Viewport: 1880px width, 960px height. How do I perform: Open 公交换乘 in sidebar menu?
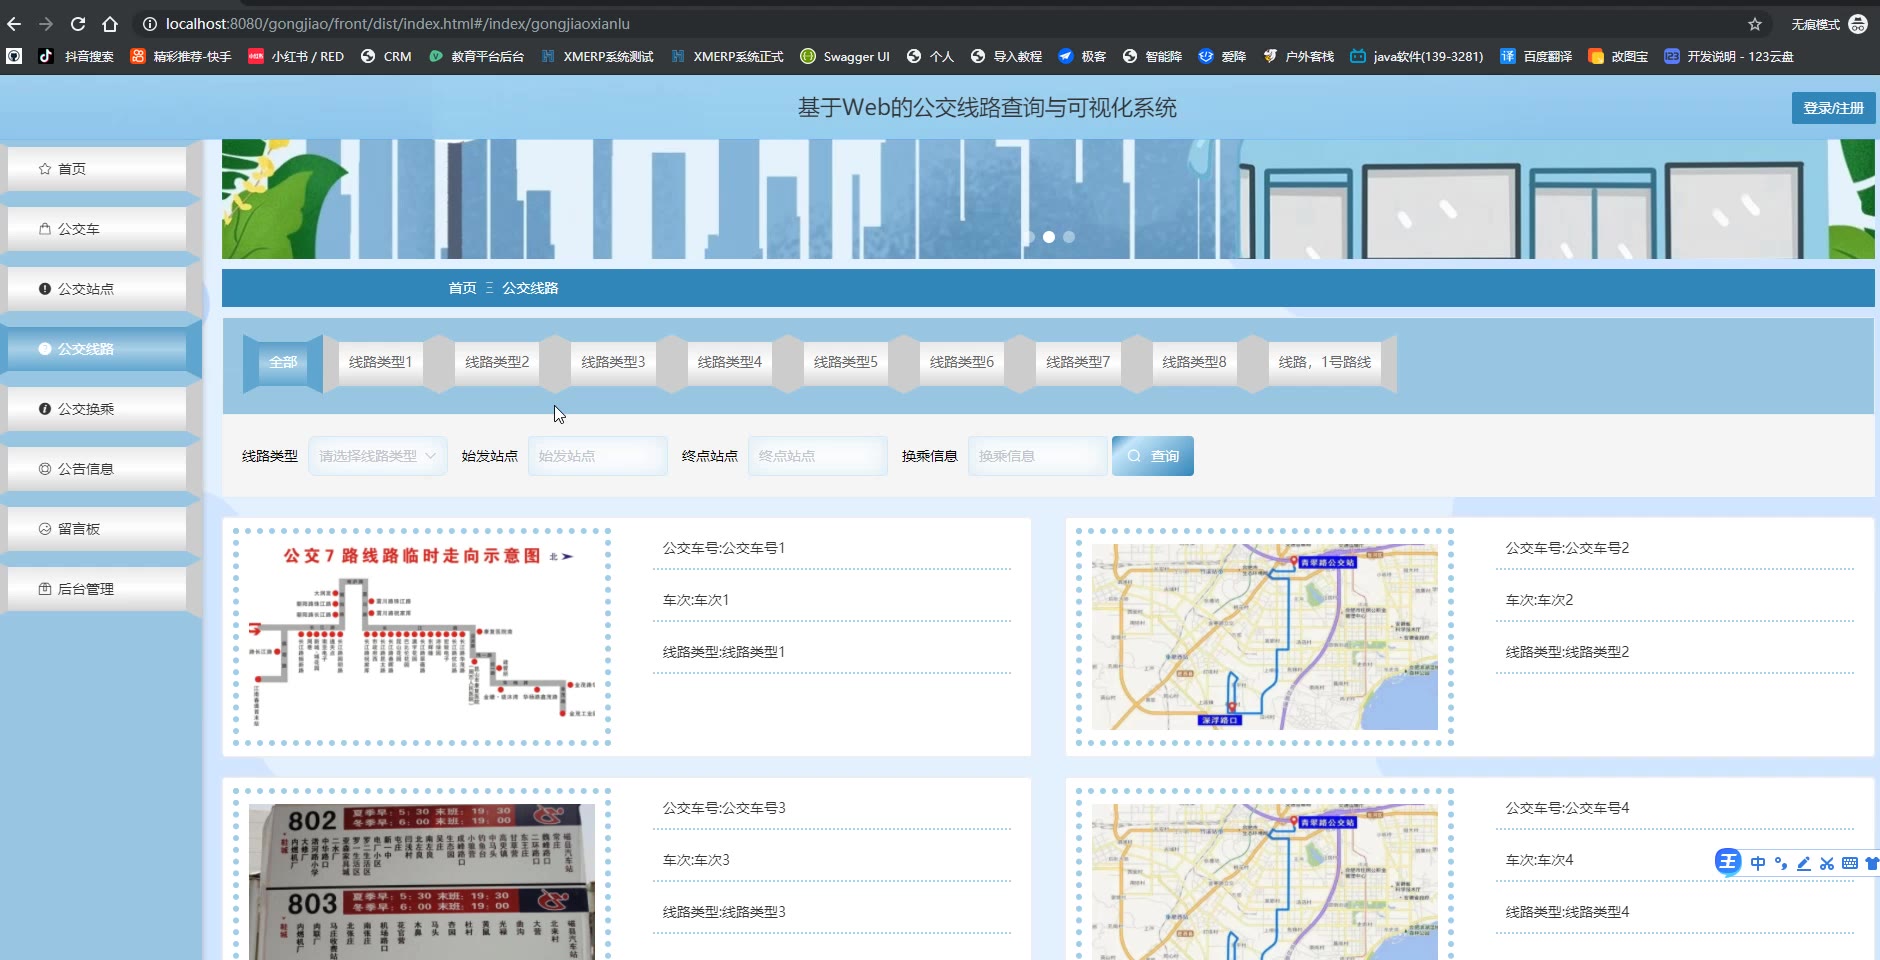(x=97, y=409)
